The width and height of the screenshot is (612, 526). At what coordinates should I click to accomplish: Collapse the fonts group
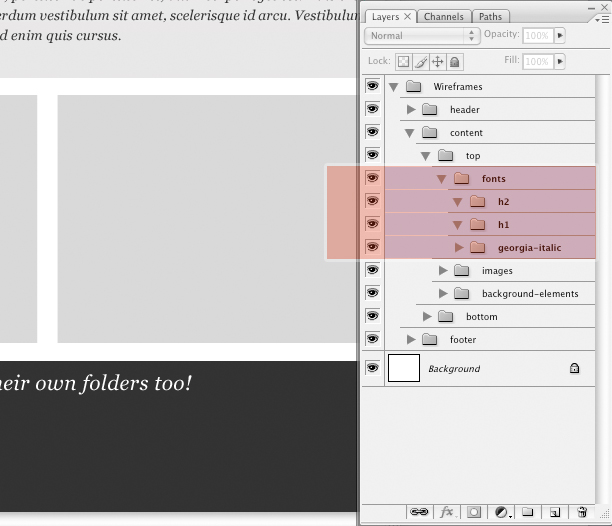tap(441, 179)
